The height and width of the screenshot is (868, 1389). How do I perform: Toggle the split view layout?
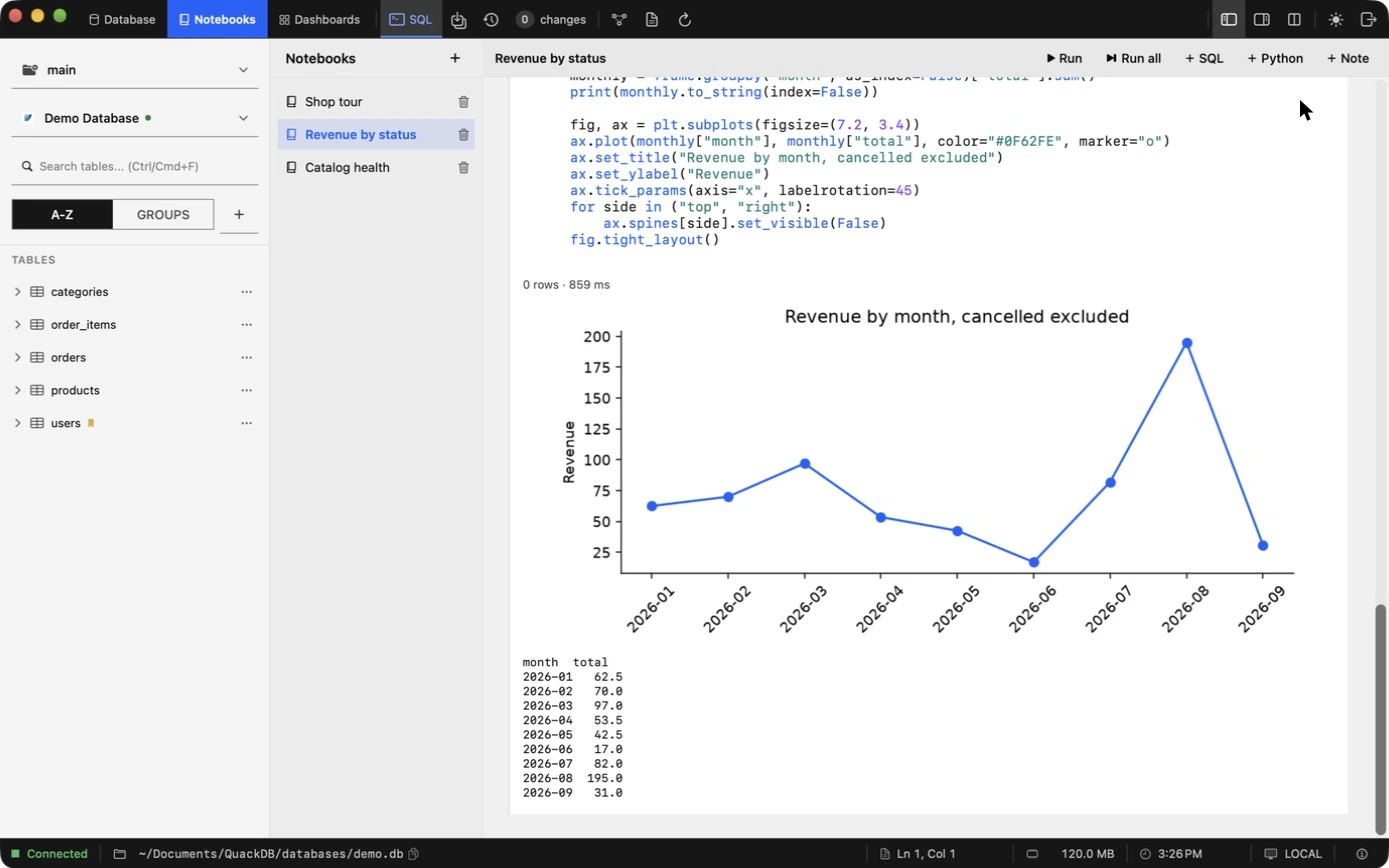(1294, 19)
